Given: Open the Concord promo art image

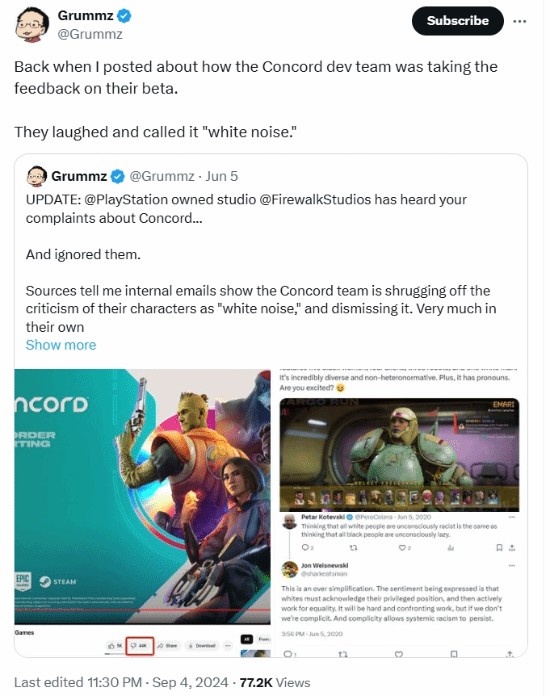Looking at the screenshot, I should (x=142, y=496).
